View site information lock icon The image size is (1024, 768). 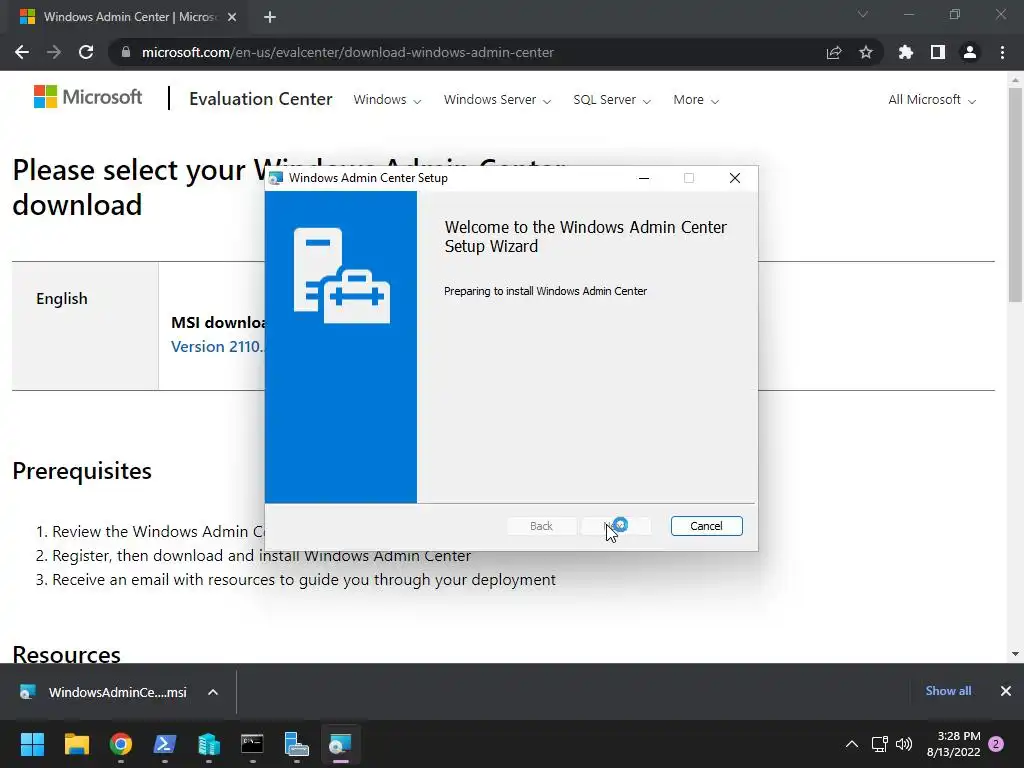tap(126, 52)
